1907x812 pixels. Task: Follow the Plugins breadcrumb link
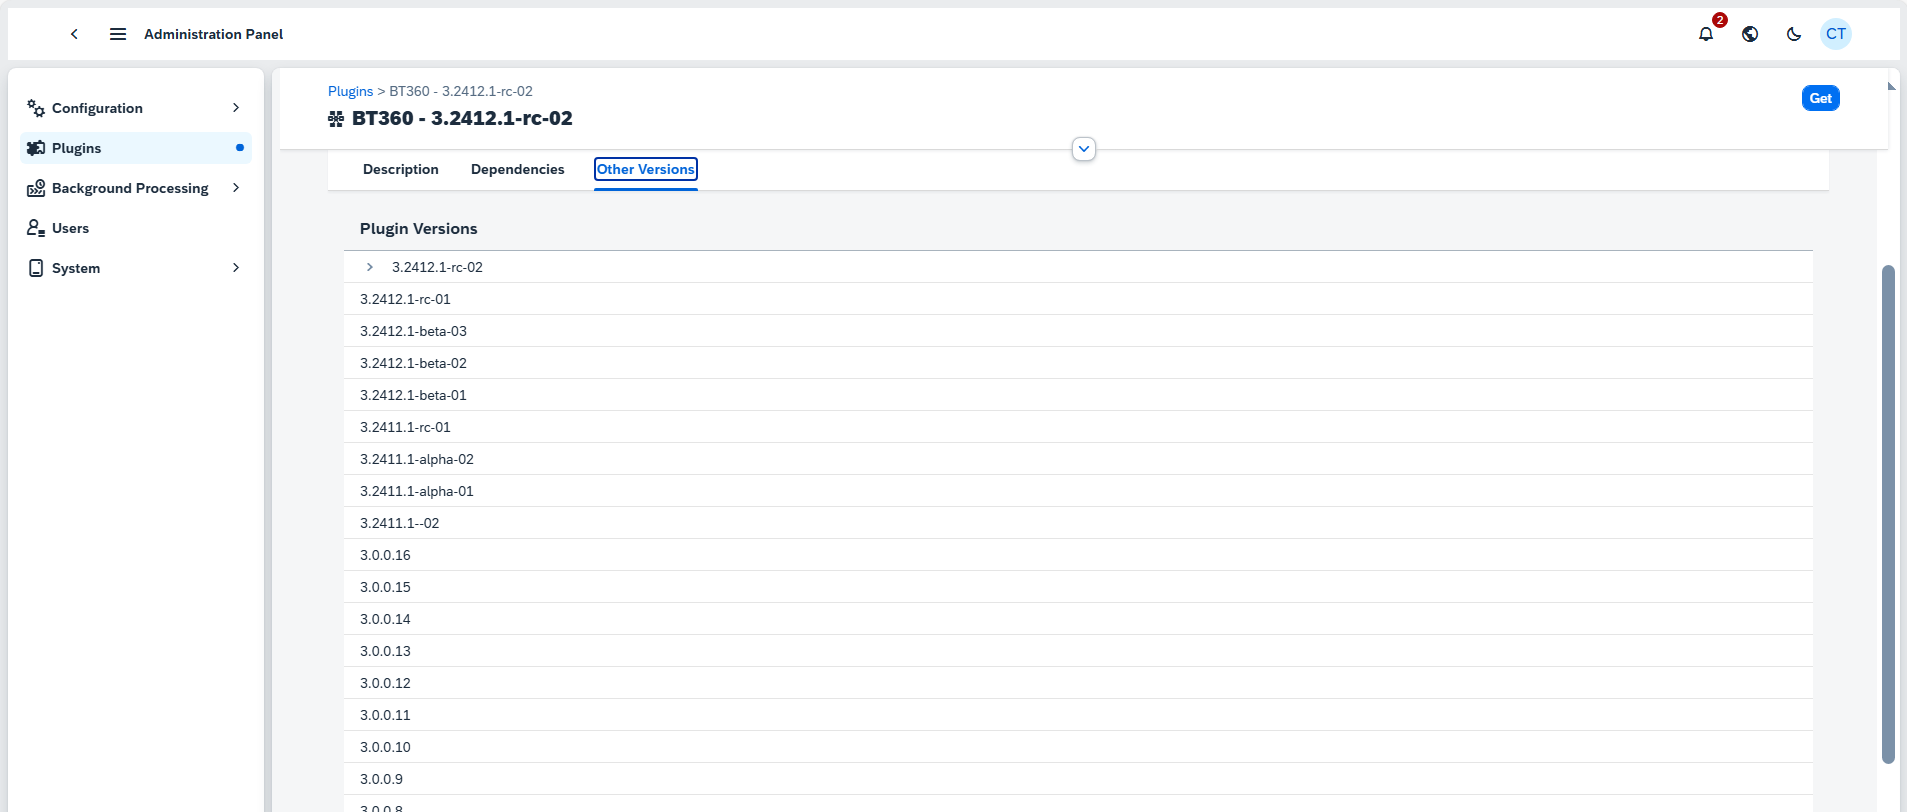click(x=350, y=91)
